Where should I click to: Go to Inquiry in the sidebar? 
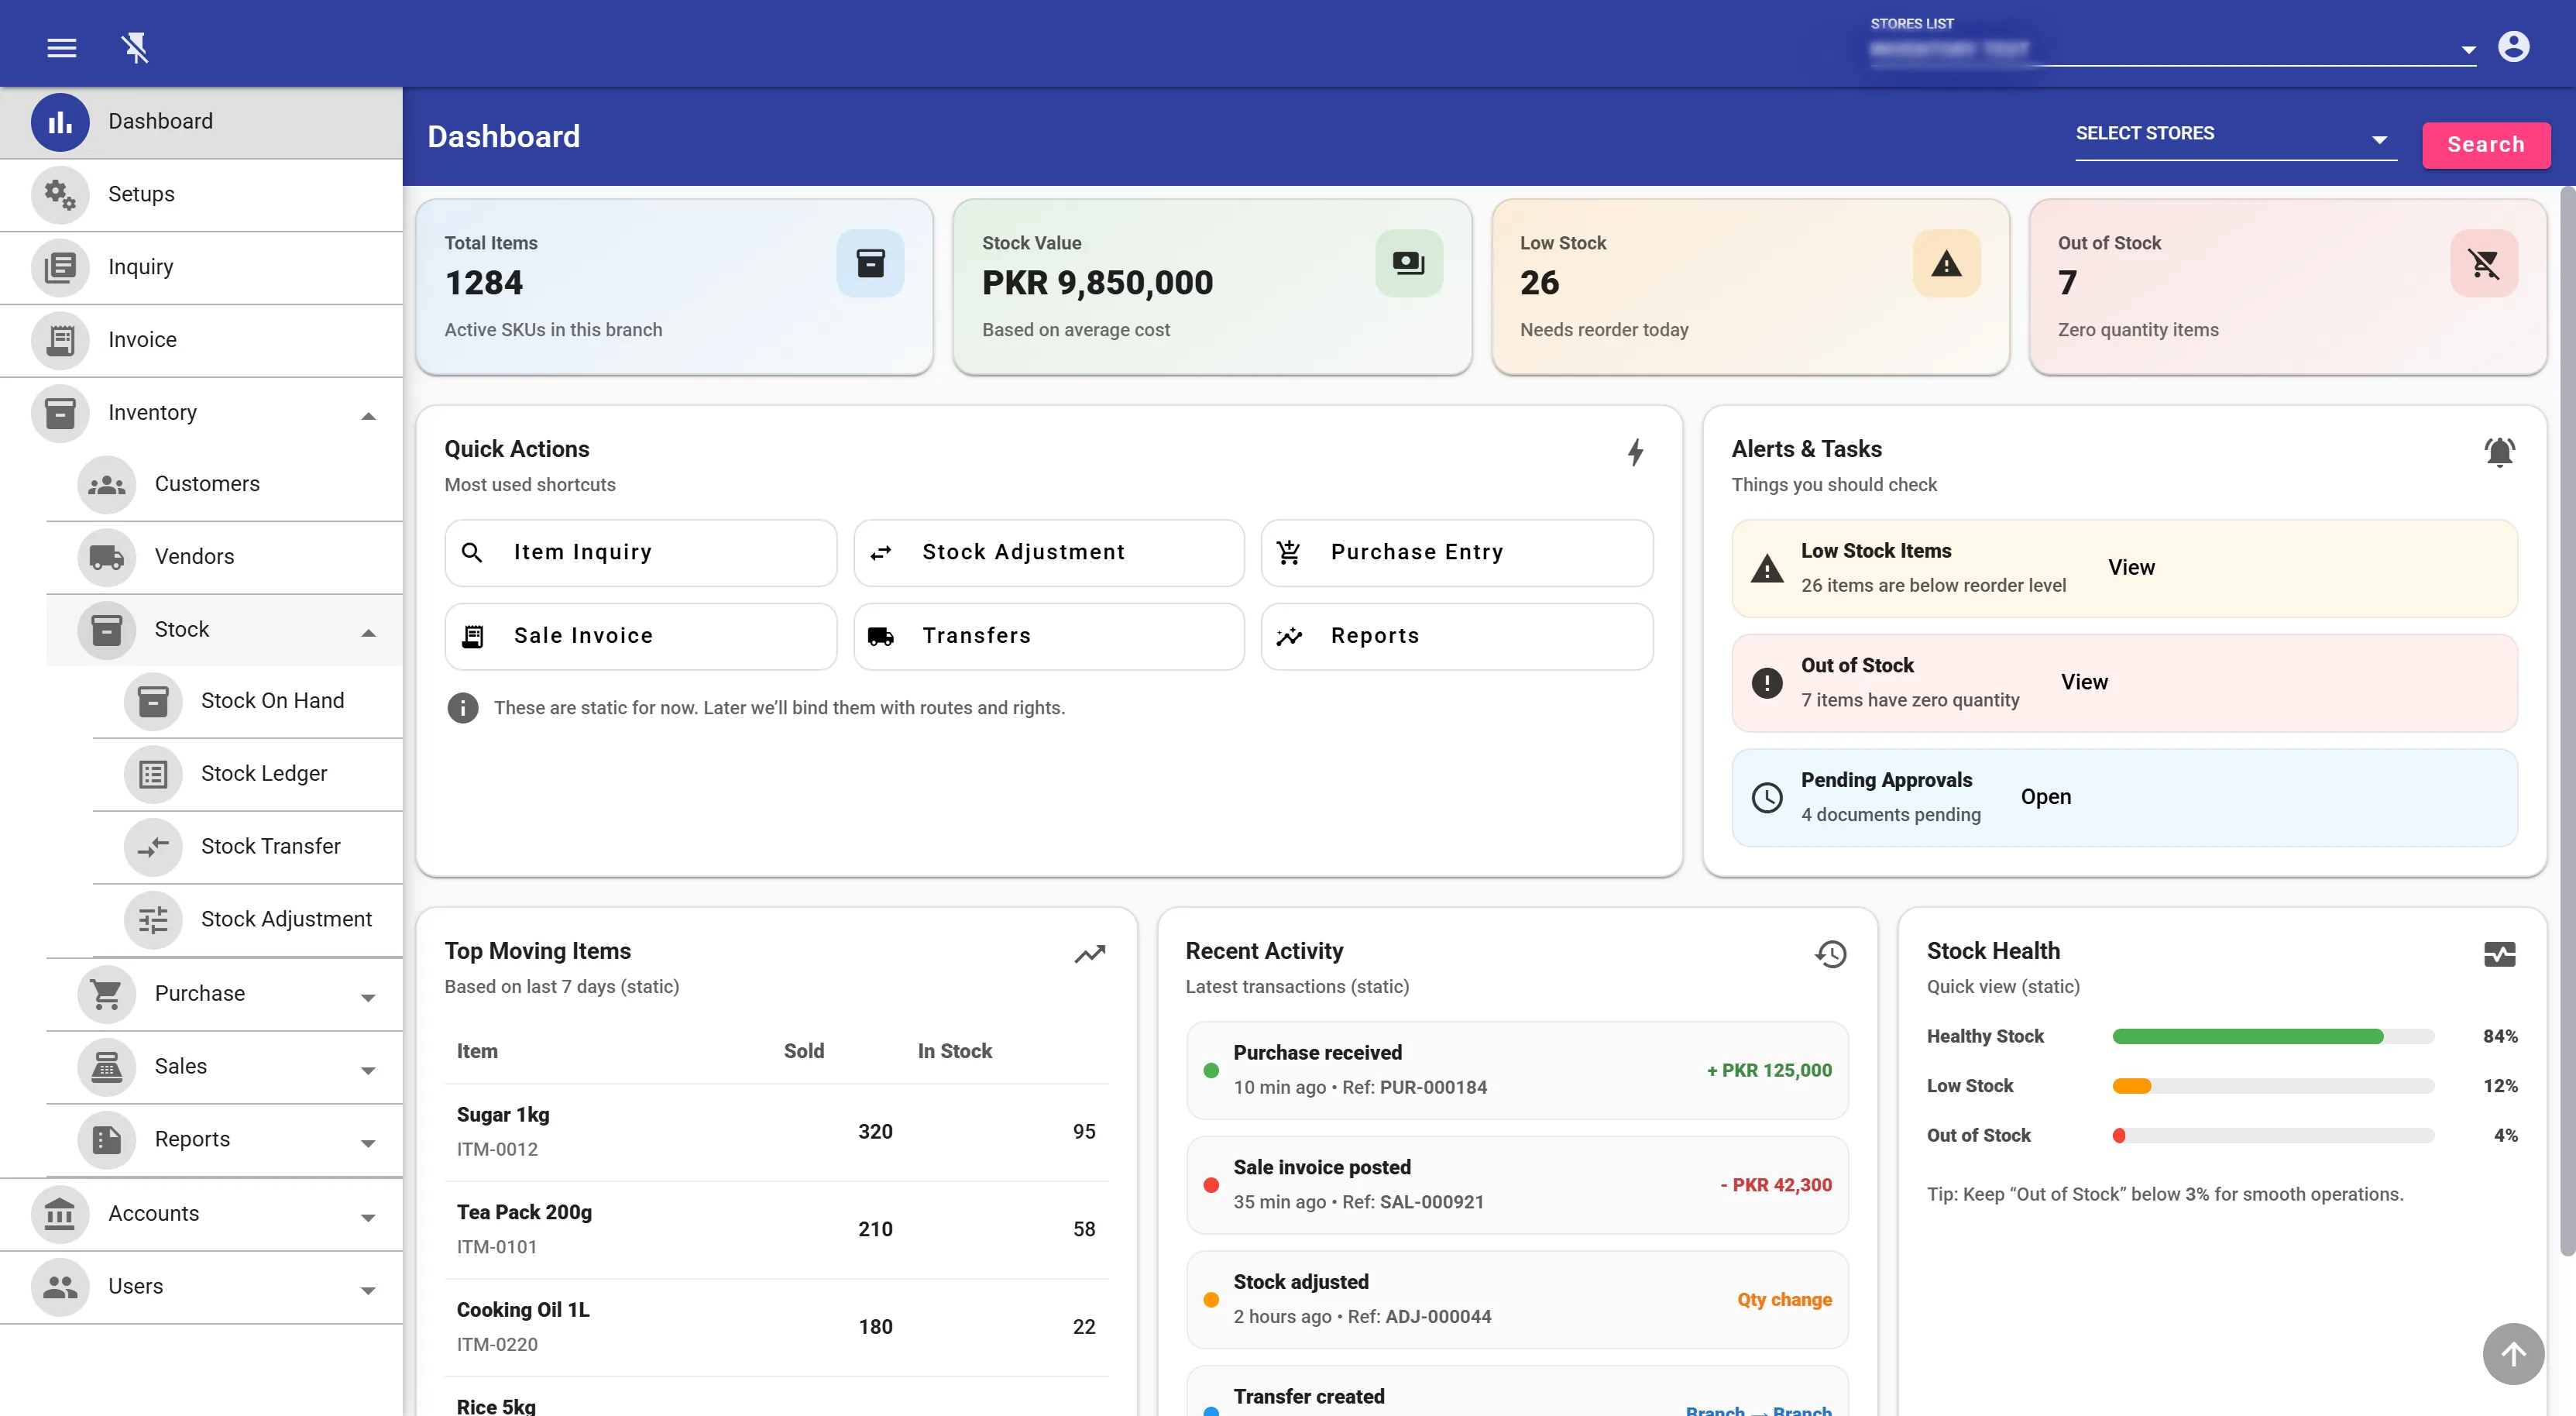201,268
